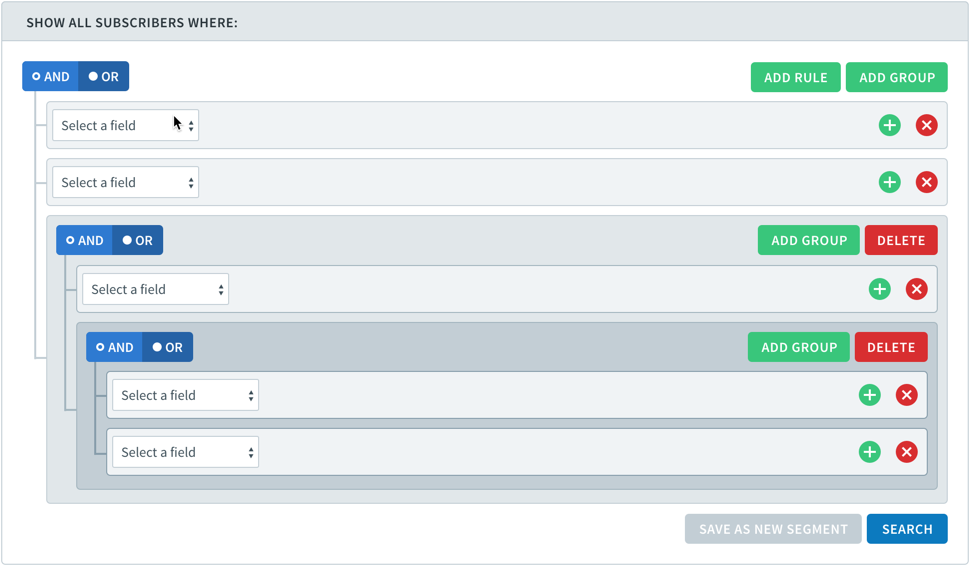Delete second top-level rule via red X
The image size is (970, 566).
(x=926, y=182)
